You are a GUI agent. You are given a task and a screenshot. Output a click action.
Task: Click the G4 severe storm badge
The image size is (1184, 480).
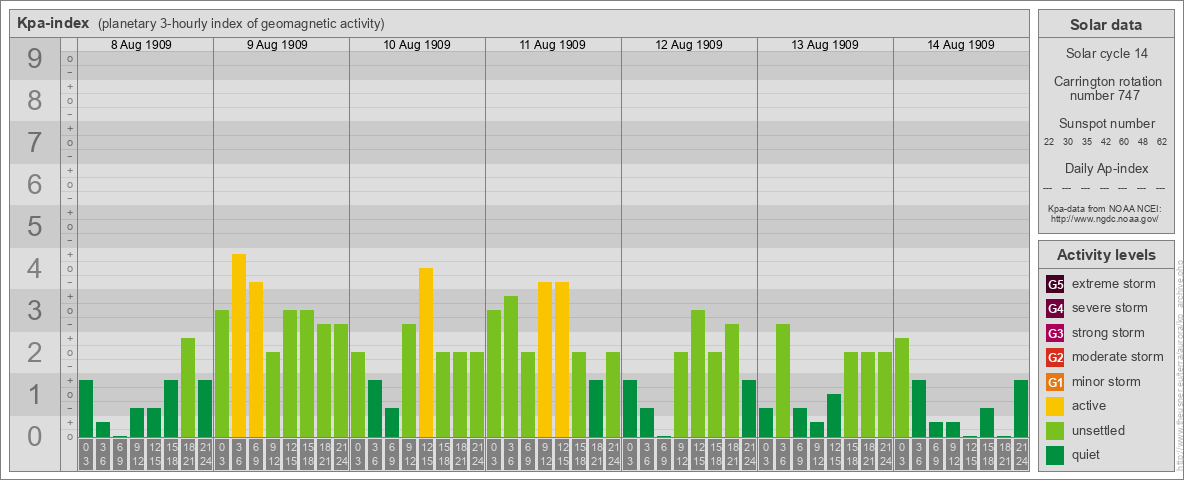[x=1055, y=309]
